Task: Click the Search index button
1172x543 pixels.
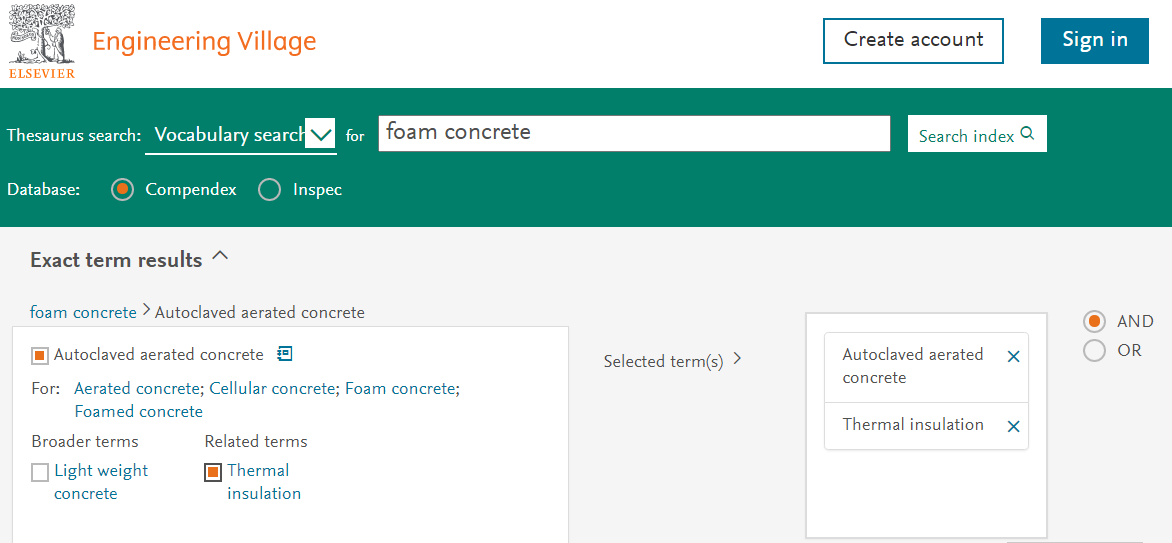Action: (x=976, y=135)
